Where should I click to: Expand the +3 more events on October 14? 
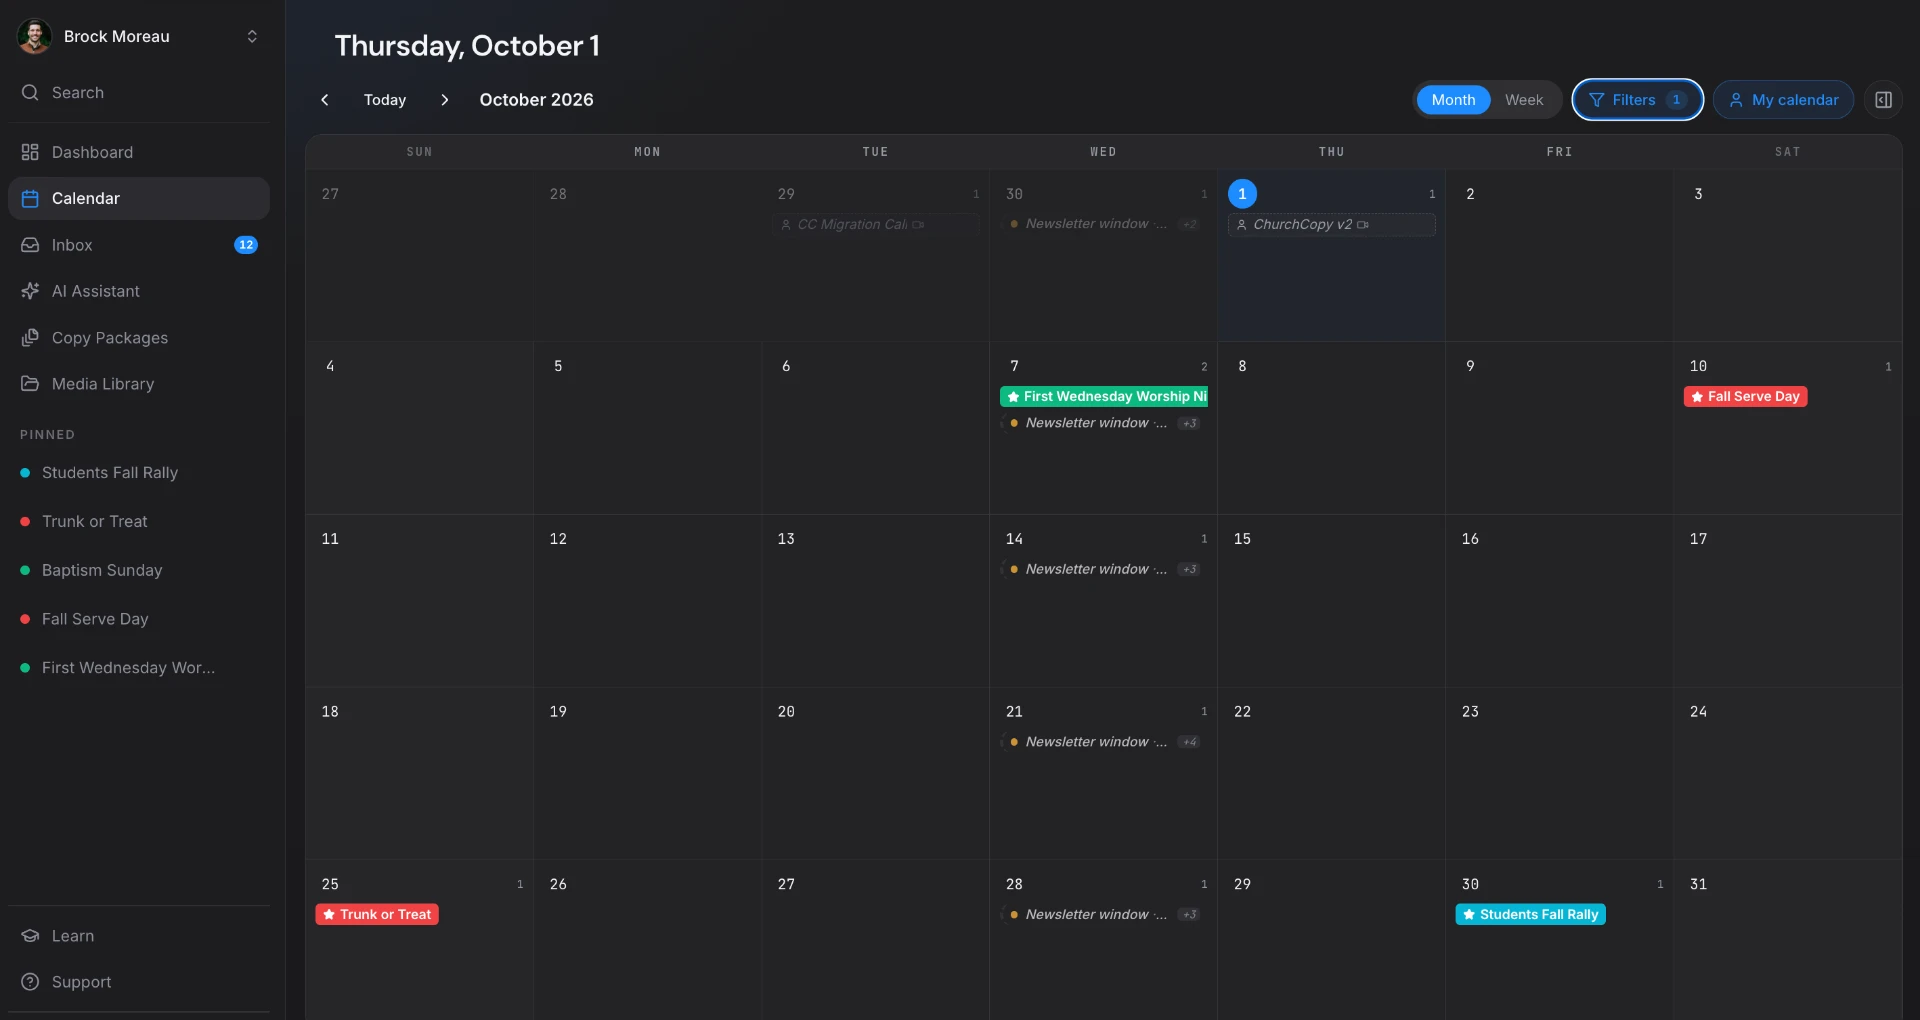(x=1189, y=570)
